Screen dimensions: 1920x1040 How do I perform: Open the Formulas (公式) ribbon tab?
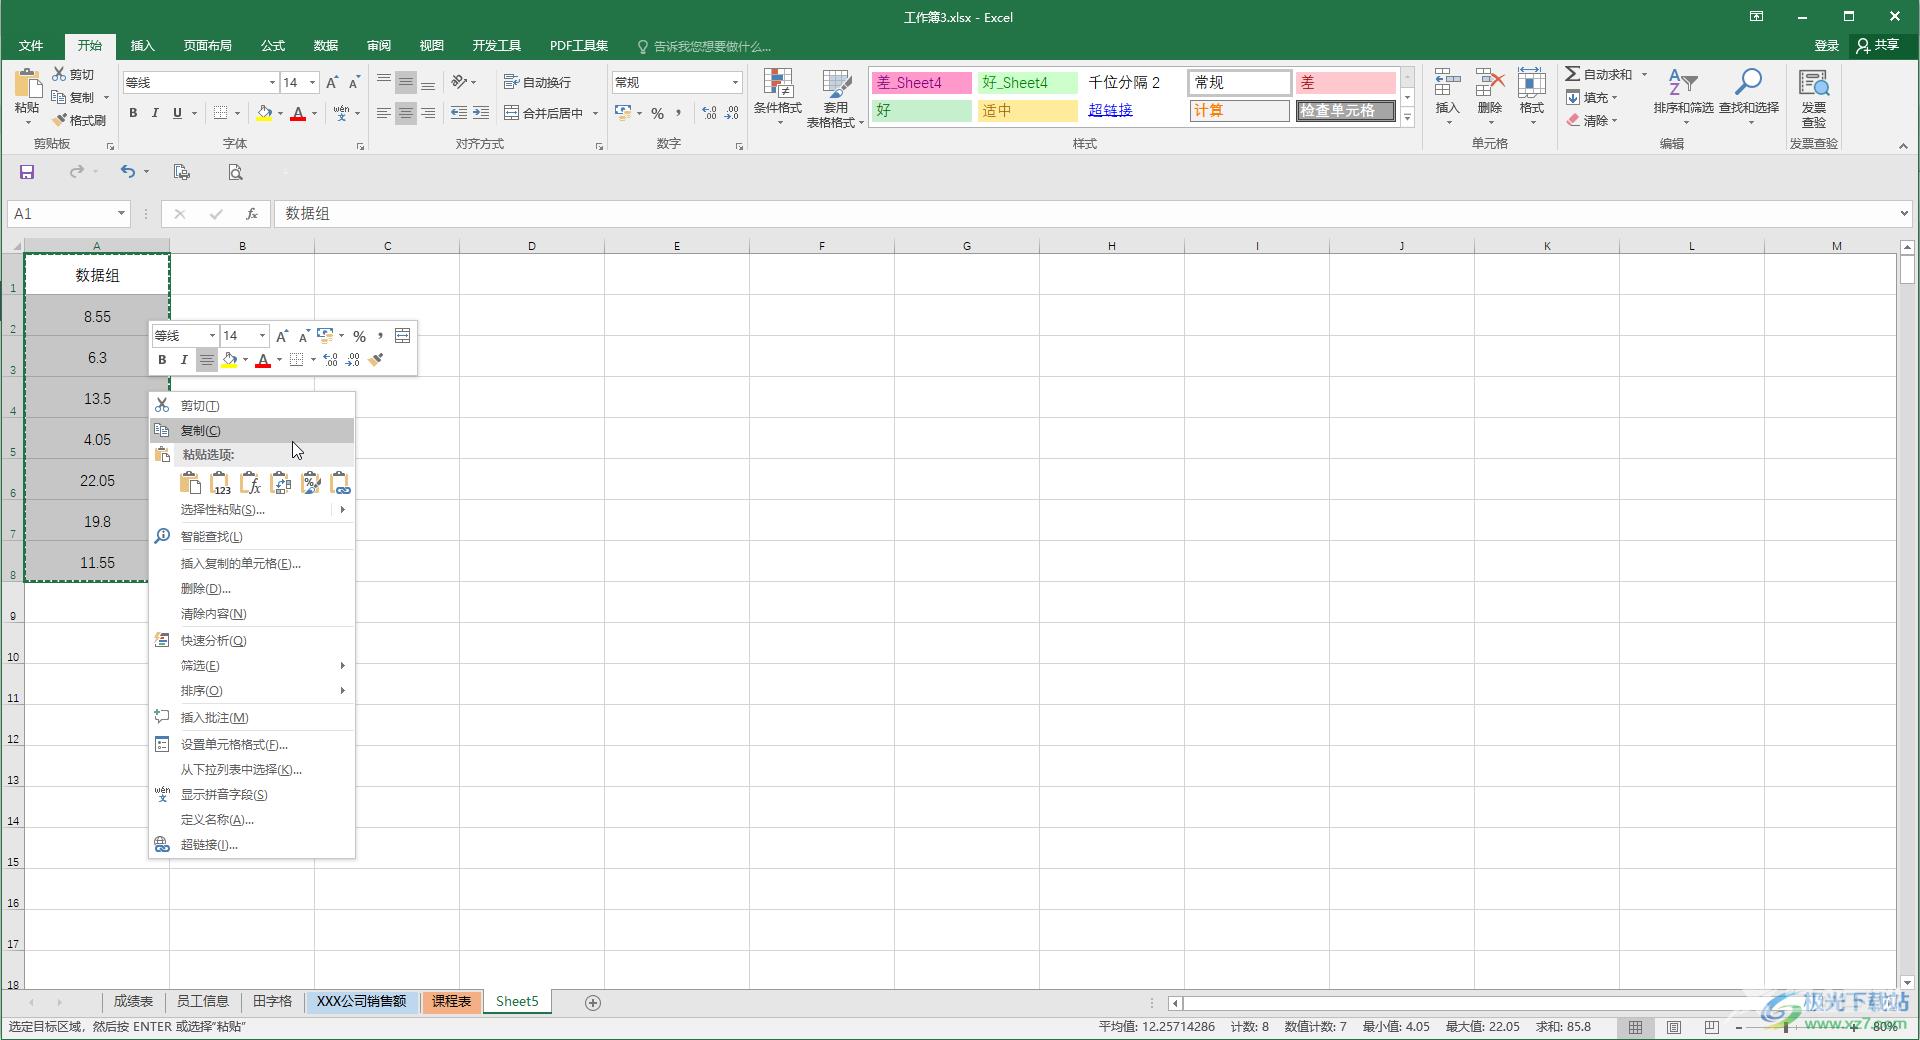pos(273,46)
